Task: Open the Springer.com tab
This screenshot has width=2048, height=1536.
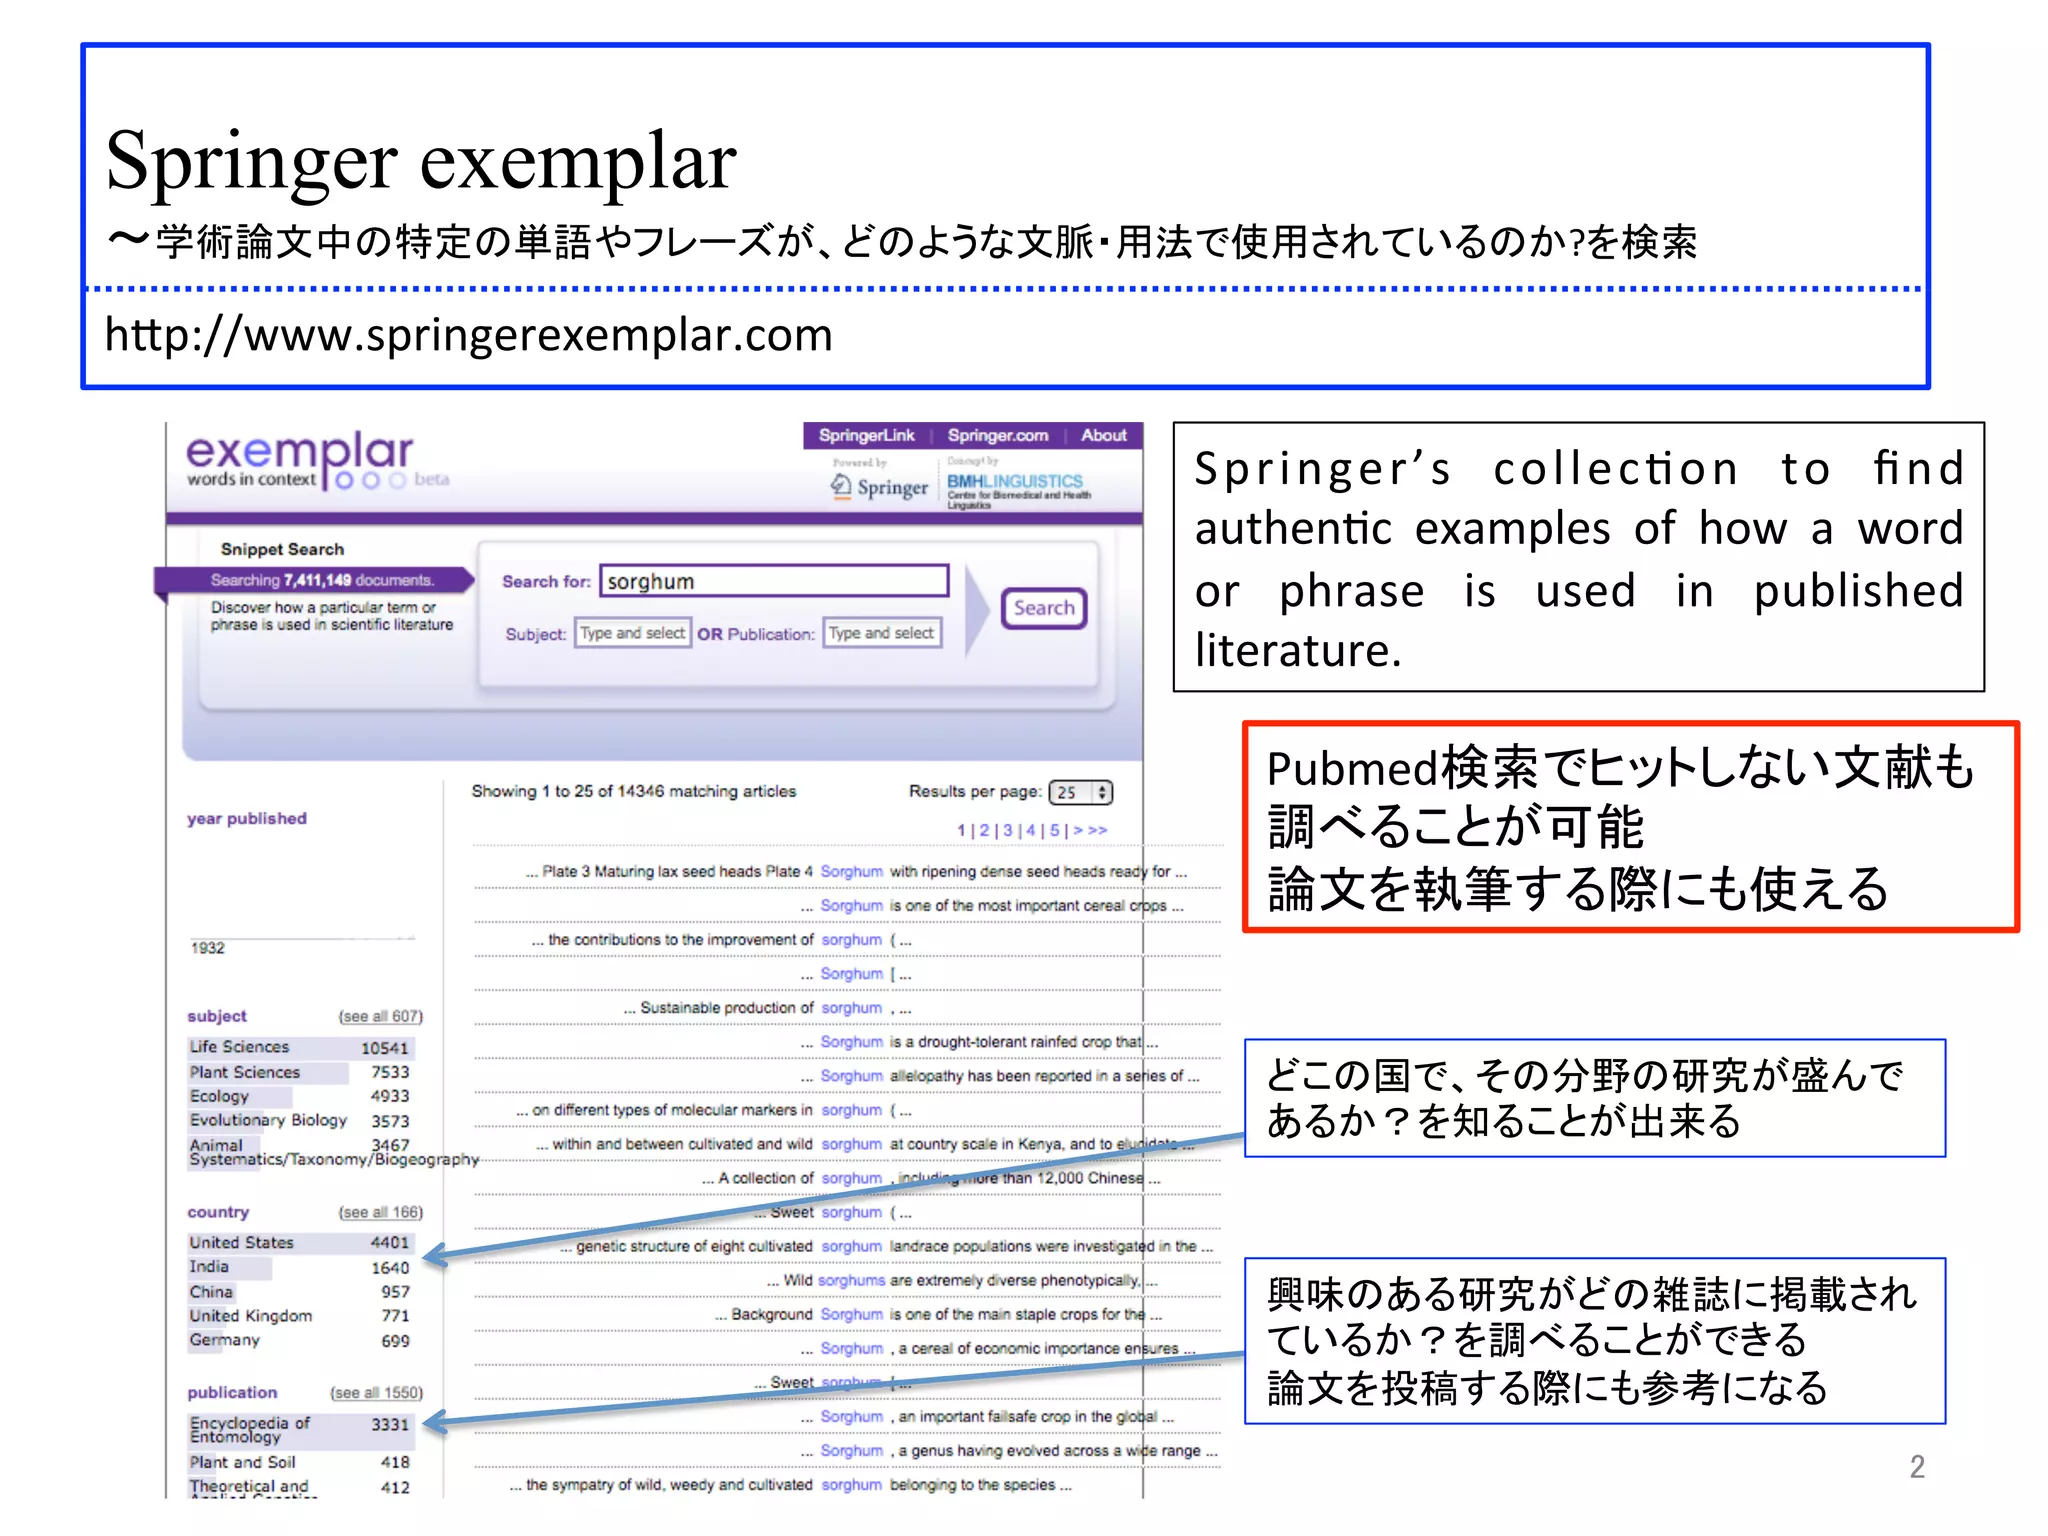Action: tap(998, 435)
